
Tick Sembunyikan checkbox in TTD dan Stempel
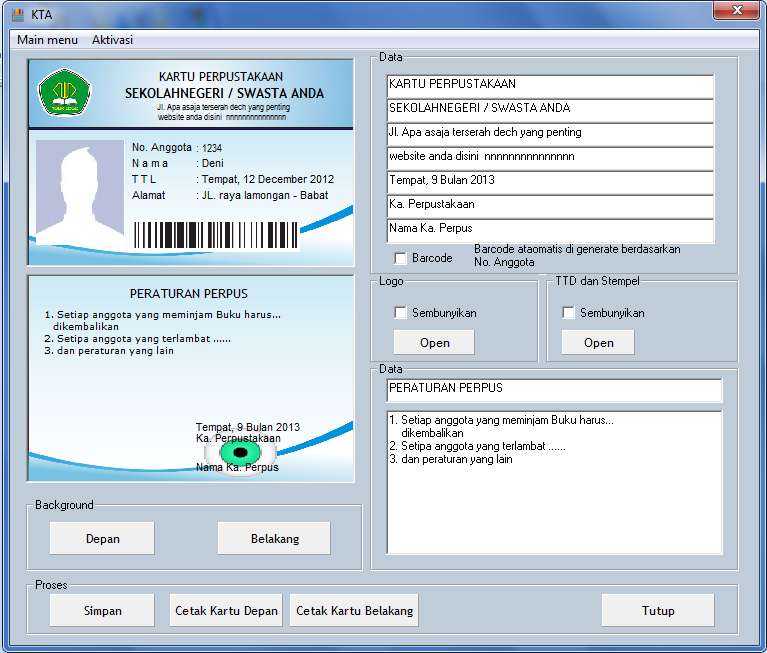(x=568, y=313)
